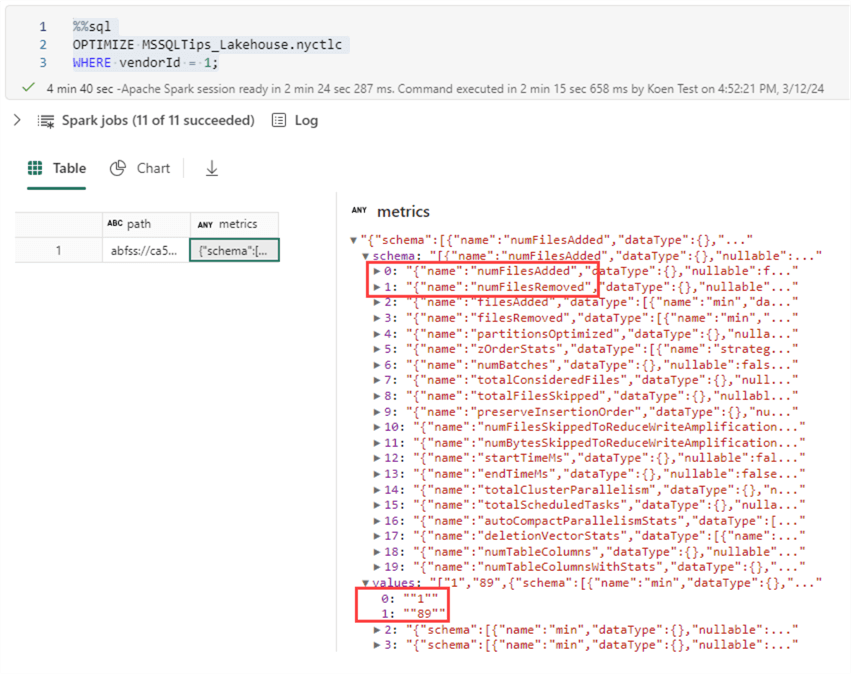The width and height of the screenshot is (851, 674).
Task: Expand schema item 18 numTableColumns
Action: point(377,552)
